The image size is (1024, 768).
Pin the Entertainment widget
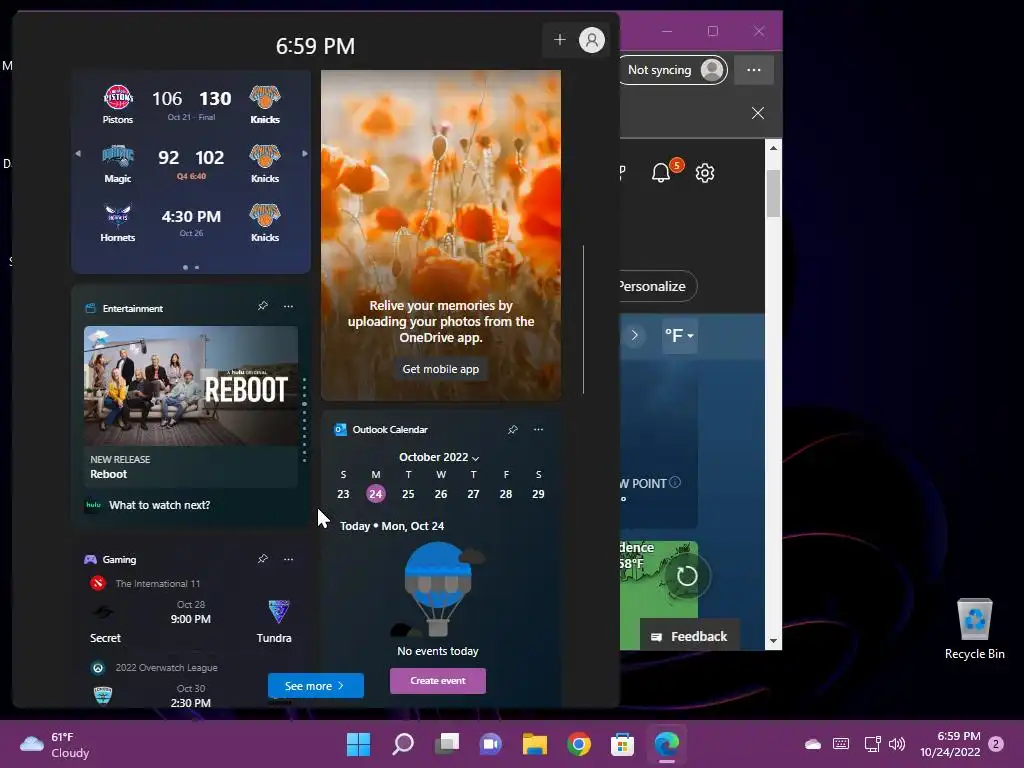263,306
